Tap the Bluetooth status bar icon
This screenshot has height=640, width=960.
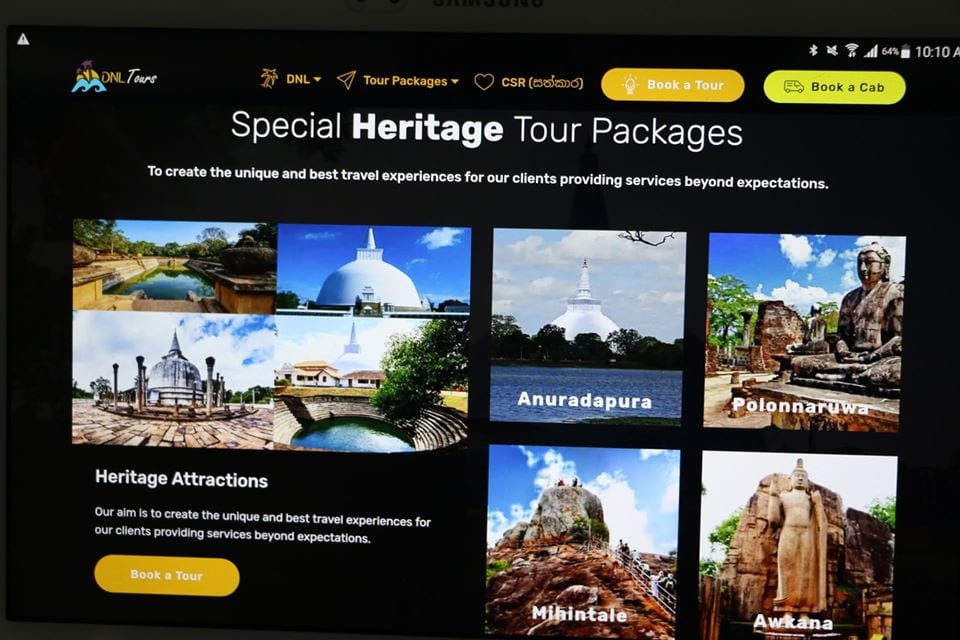click(x=813, y=50)
